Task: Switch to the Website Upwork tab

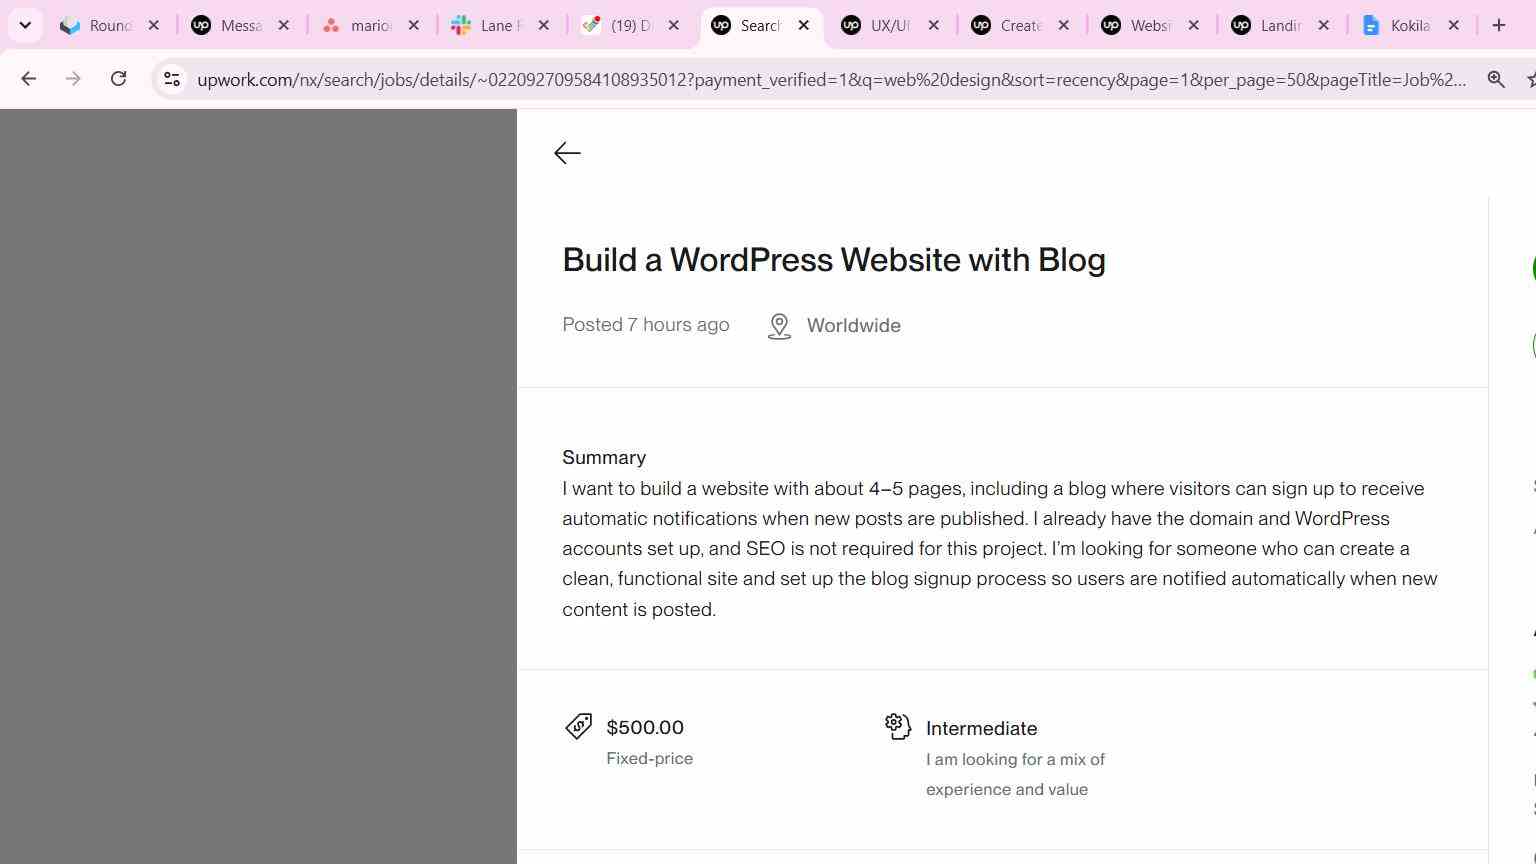Action: tap(1136, 25)
